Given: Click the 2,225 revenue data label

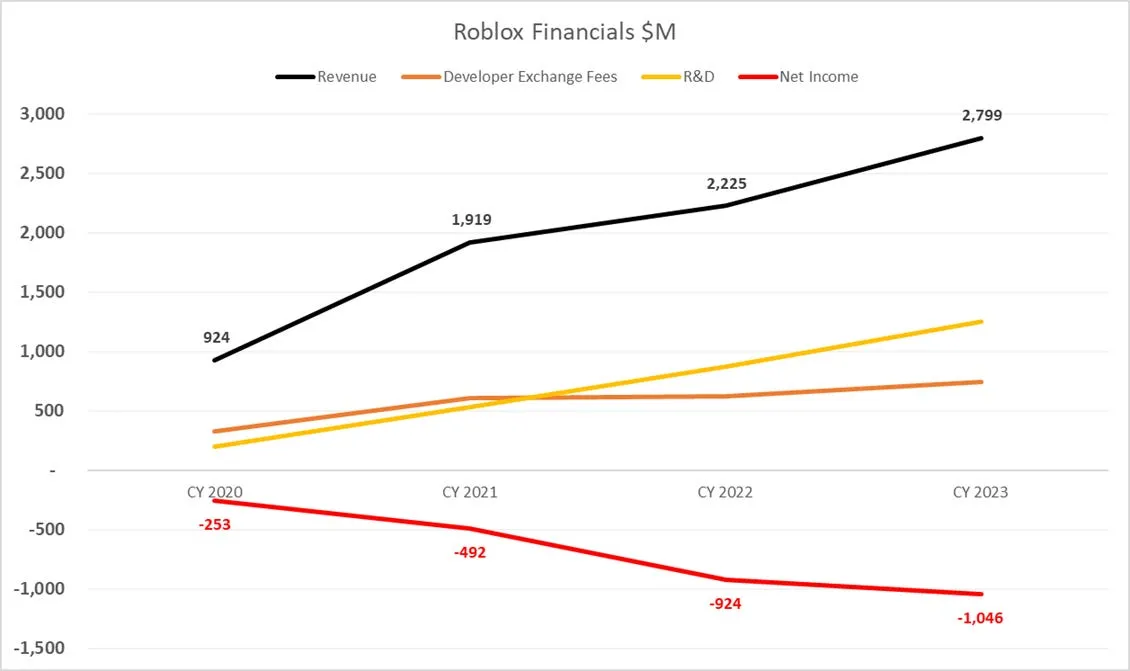Looking at the screenshot, I should [726, 184].
